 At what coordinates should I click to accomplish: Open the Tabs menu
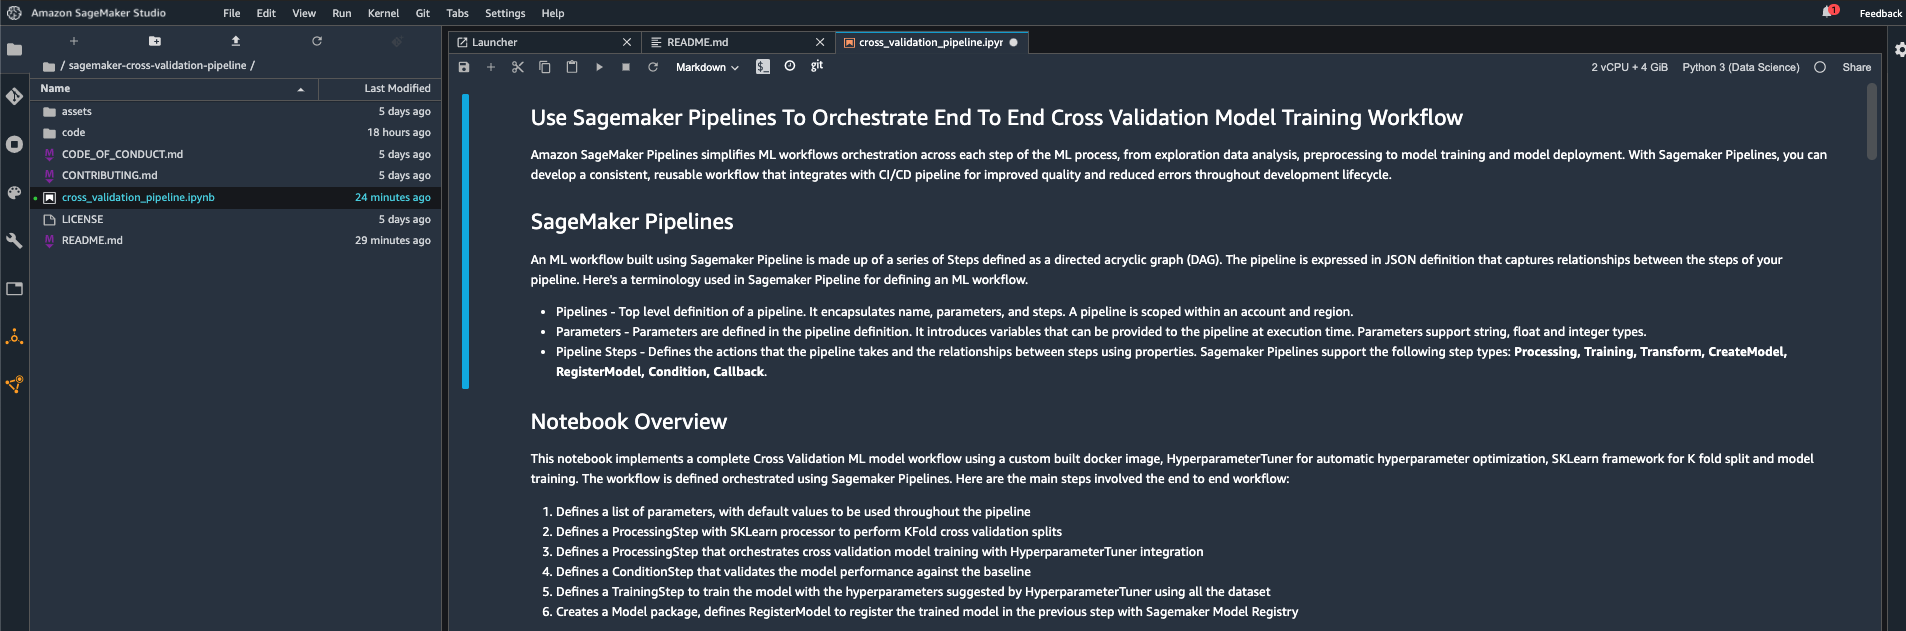pos(458,13)
